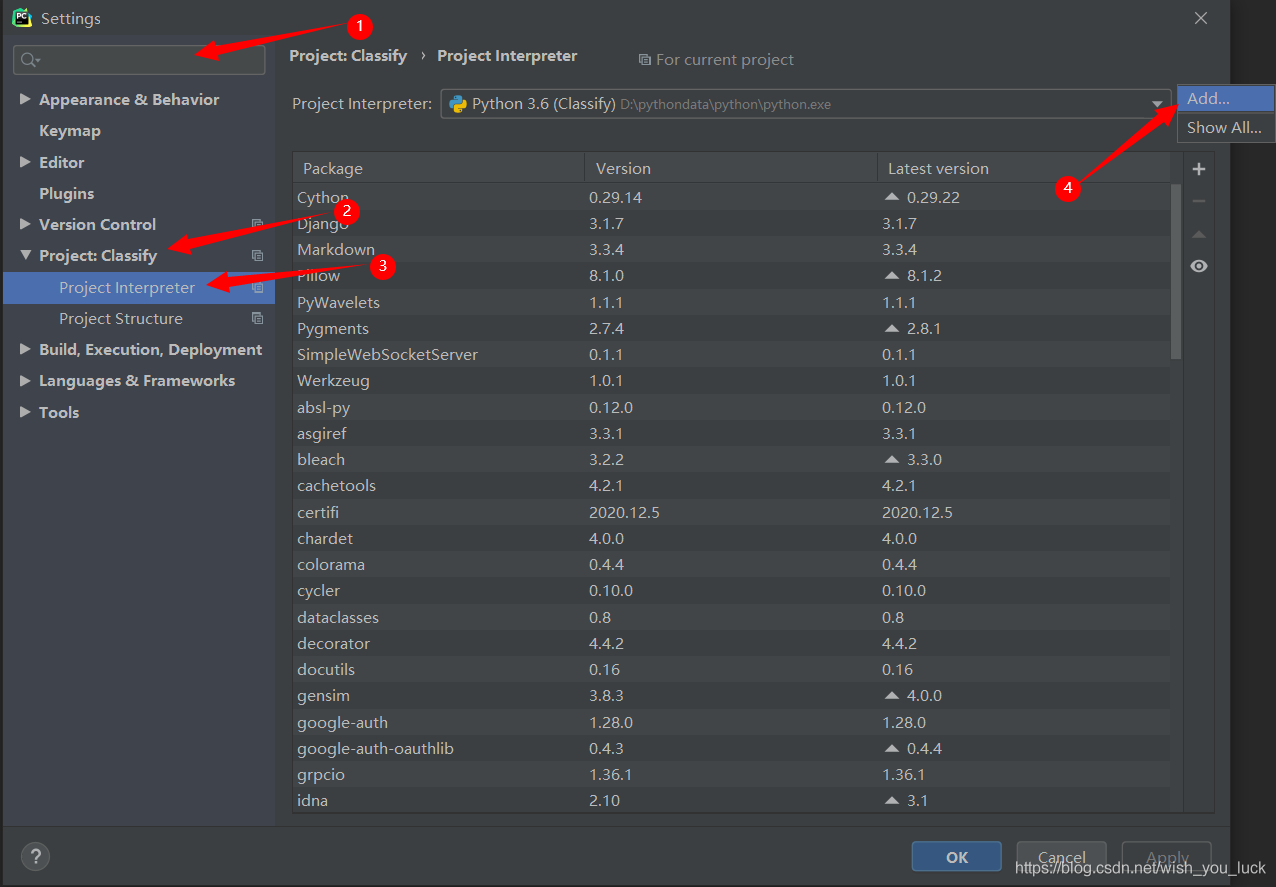This screenshot has height=887, width=1276.
Task: Click the upgrade arrow next to bleach 3.3.0
Action: coord(892,459)
